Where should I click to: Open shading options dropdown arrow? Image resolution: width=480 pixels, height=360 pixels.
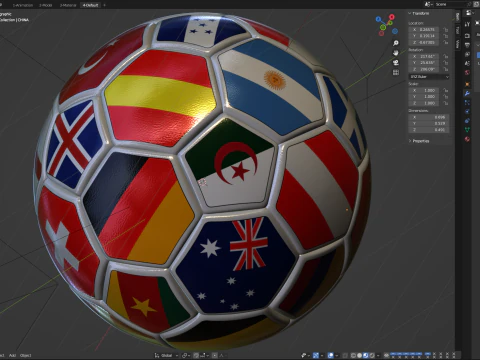pyautogui.click(x=378, y=355)
